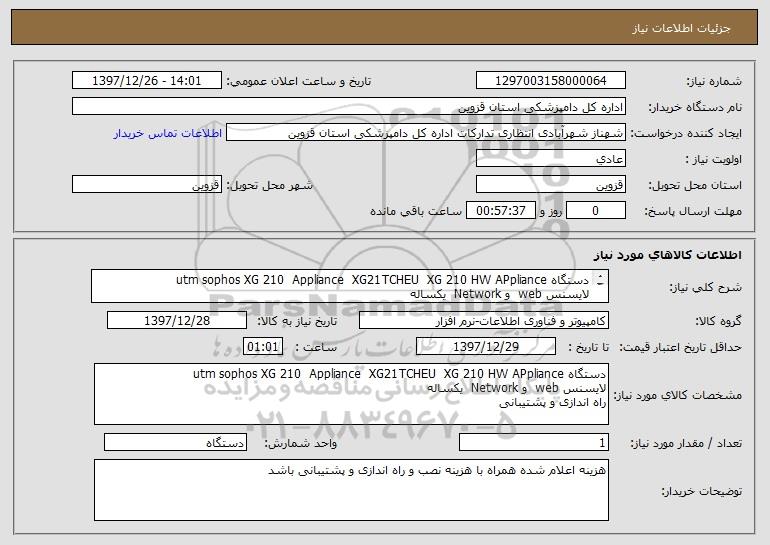Select the need date field 1397/12/28

pyautogui.click(x=177, y=321)
